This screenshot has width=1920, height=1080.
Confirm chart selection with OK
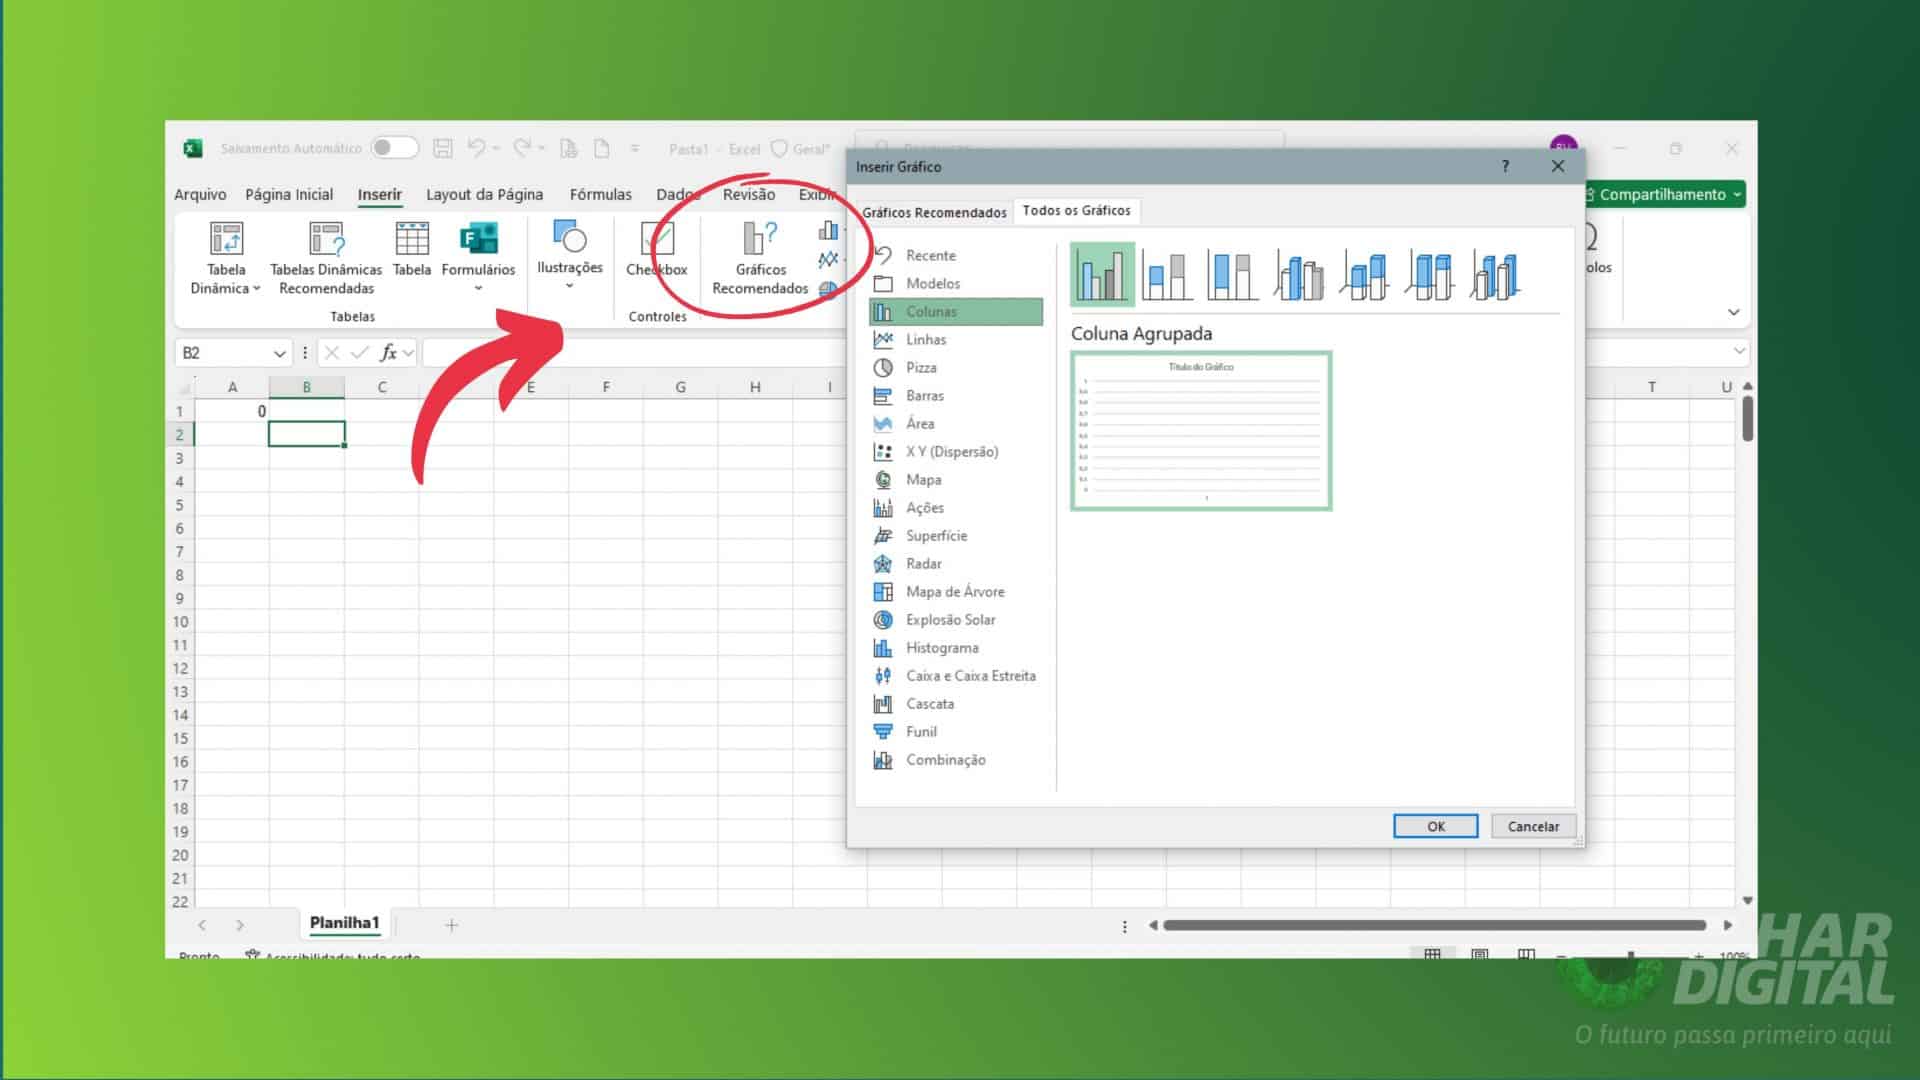[x=1435, y=826]
